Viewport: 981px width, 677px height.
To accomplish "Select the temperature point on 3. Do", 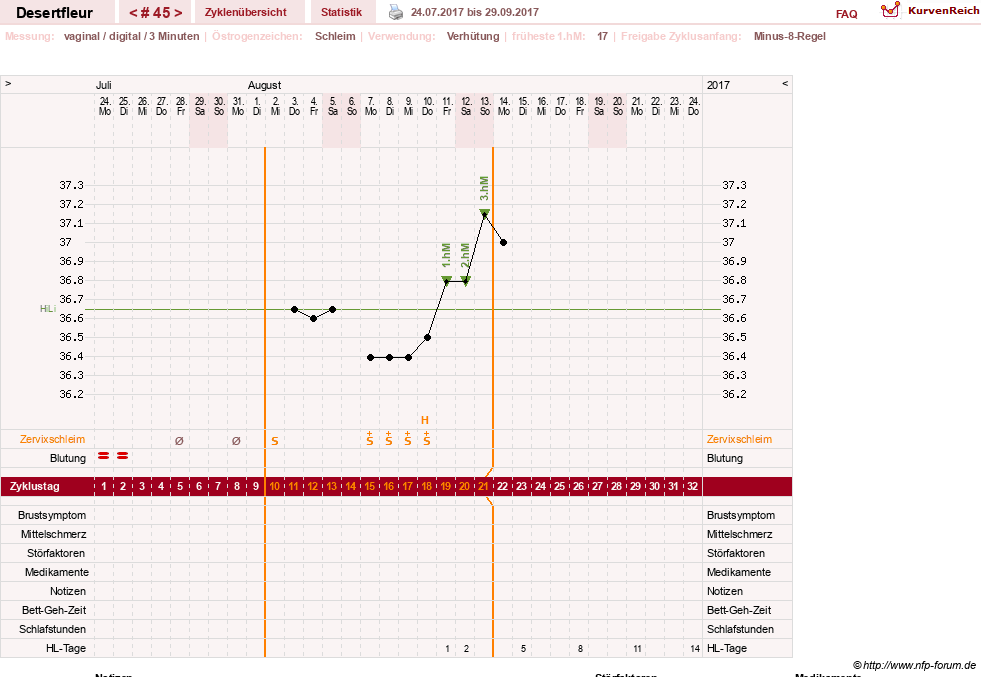I will click(x=295, y=309).
